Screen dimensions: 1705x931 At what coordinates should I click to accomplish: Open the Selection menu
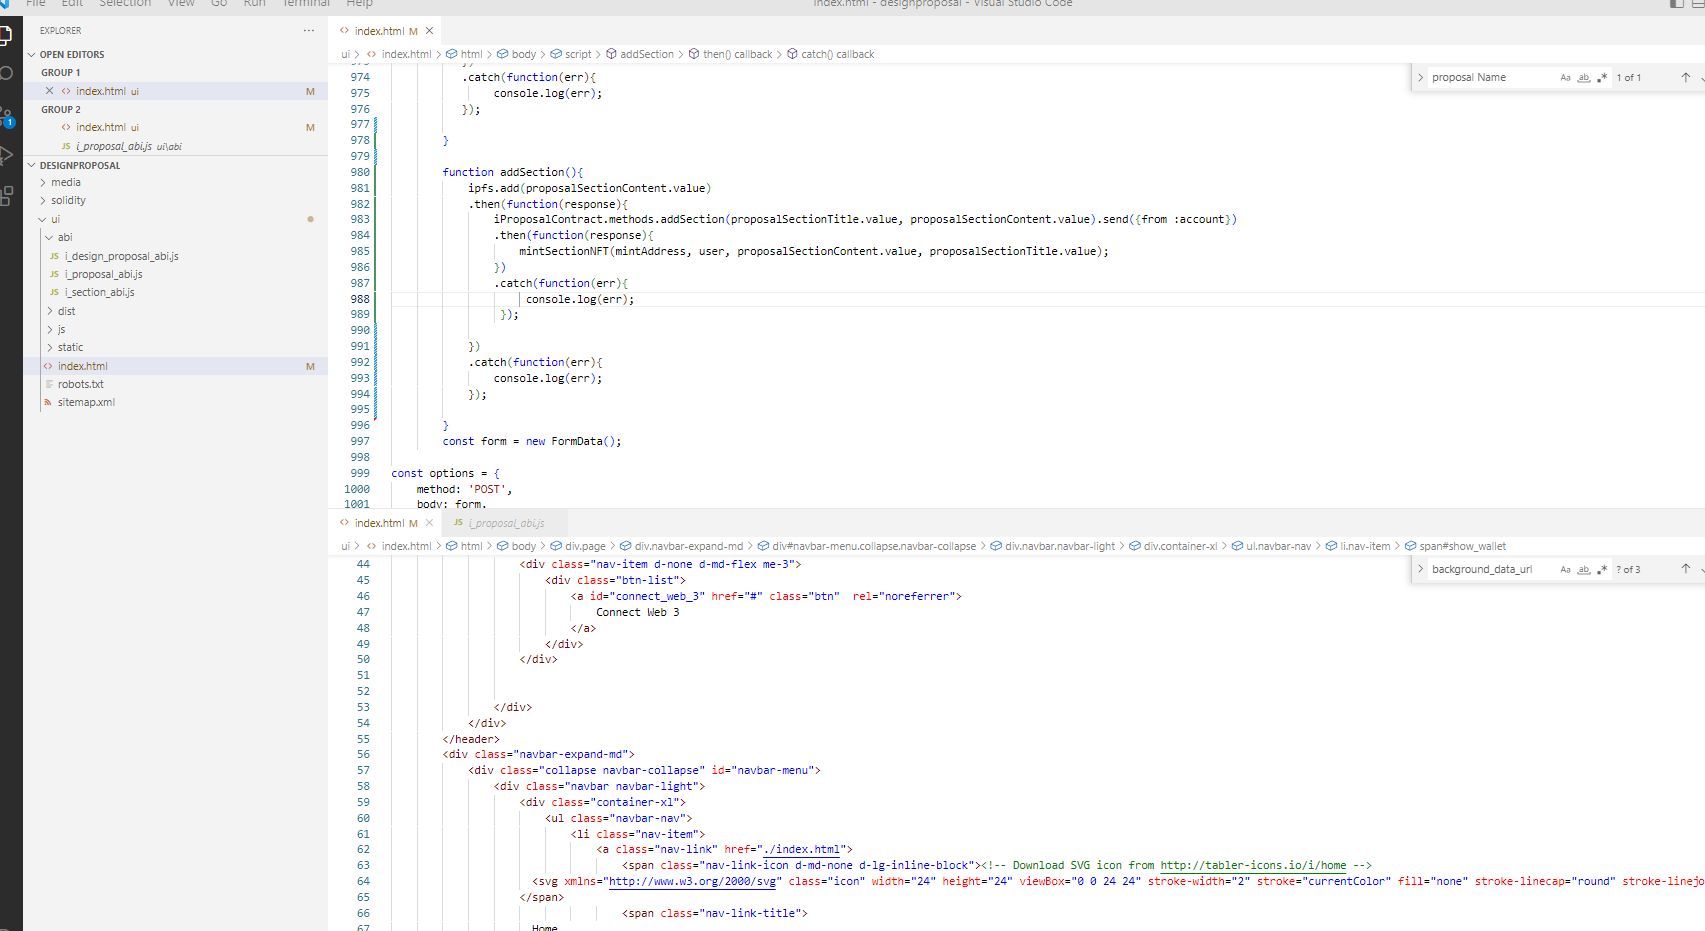[x=125, y=4]
